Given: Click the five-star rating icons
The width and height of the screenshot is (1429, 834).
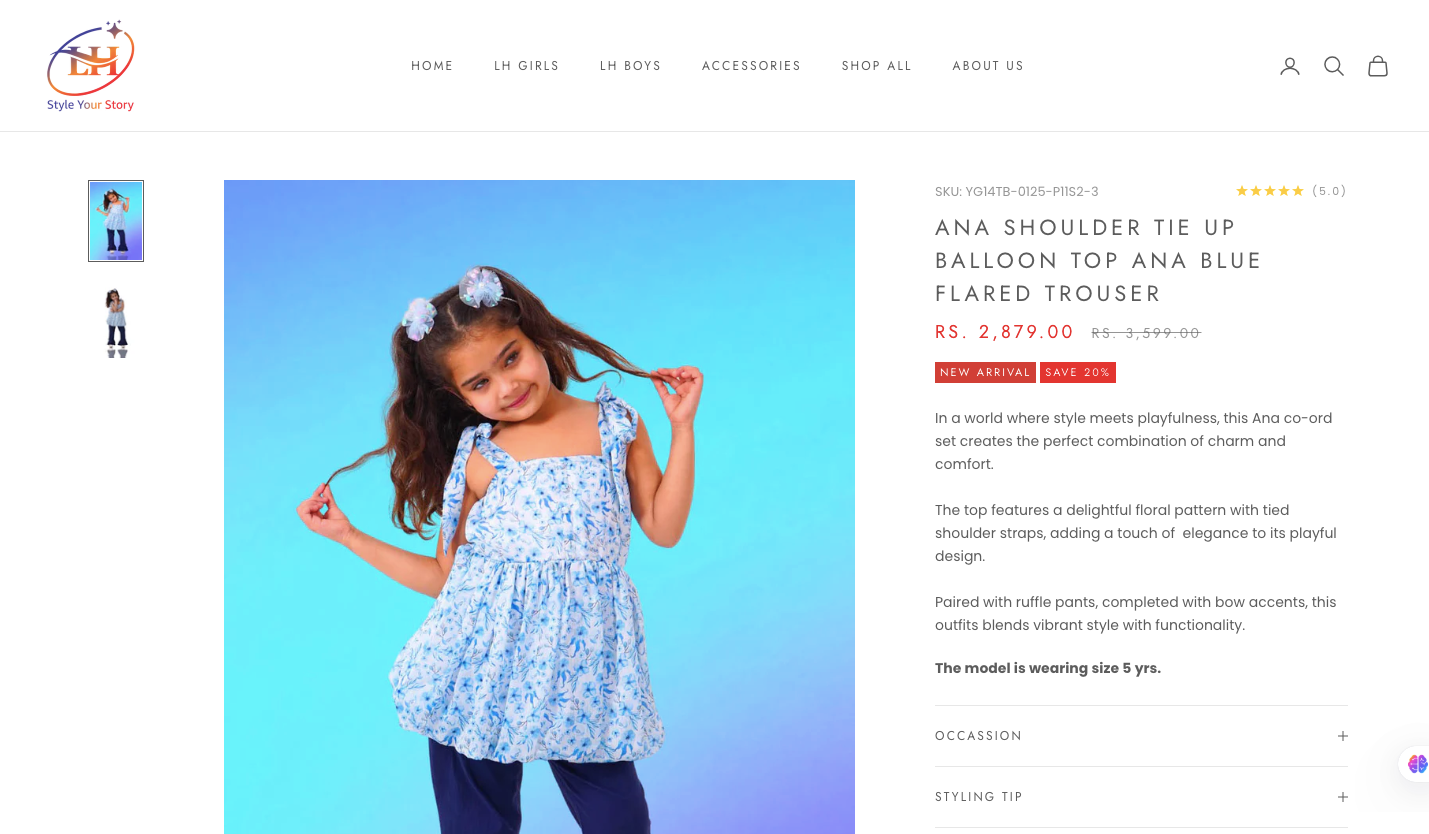Looking at the screenshot, I should click(1270, 191).
